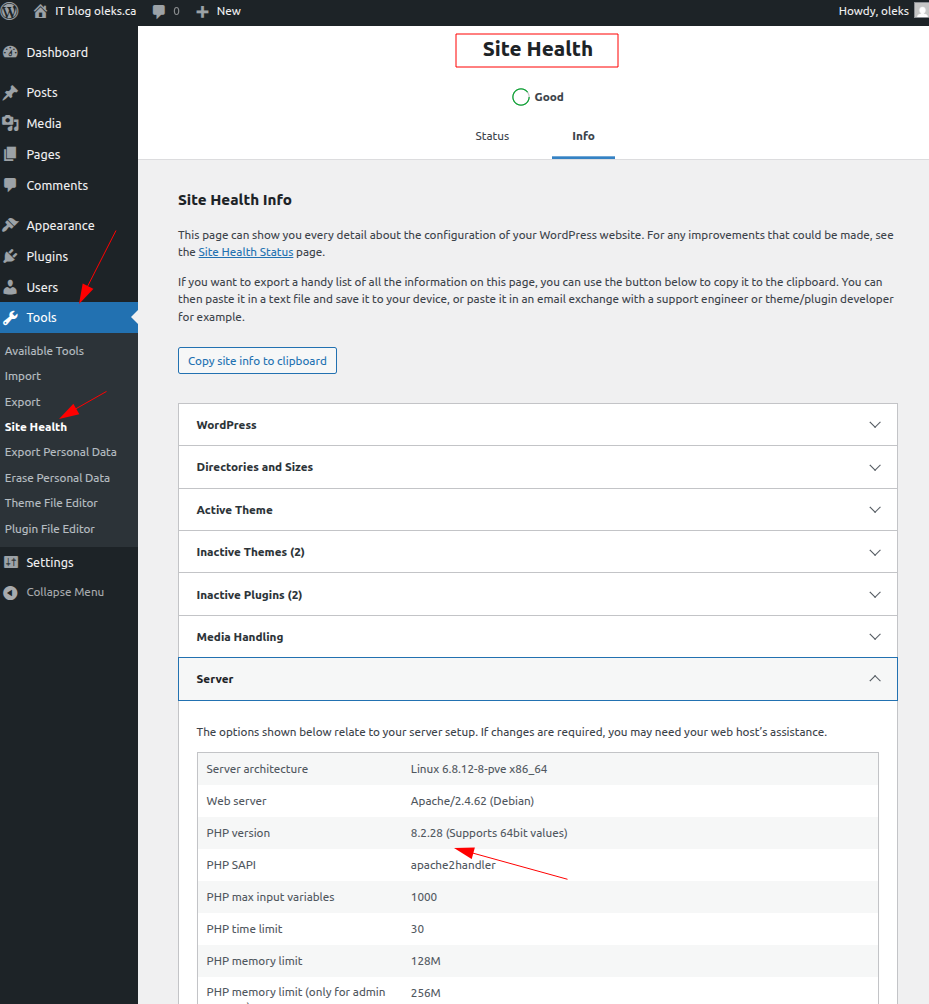
Task: Expand the Active Theme section
Action: [x=538, y=510]
